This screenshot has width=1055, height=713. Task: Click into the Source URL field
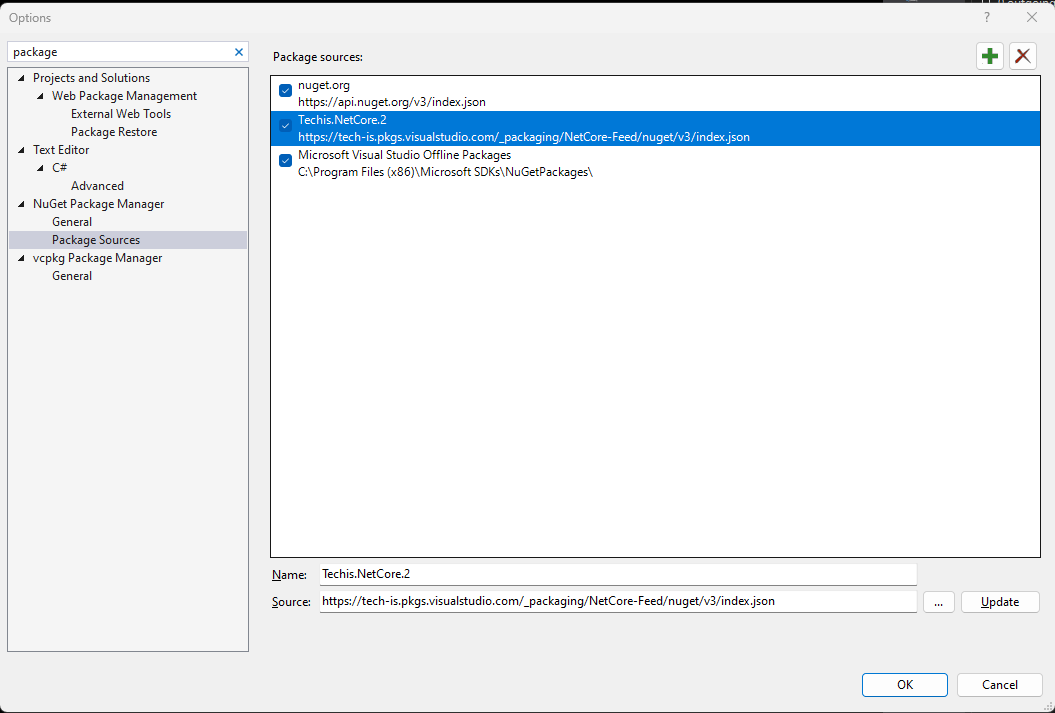pyautogui.click(x=617, y=602)
